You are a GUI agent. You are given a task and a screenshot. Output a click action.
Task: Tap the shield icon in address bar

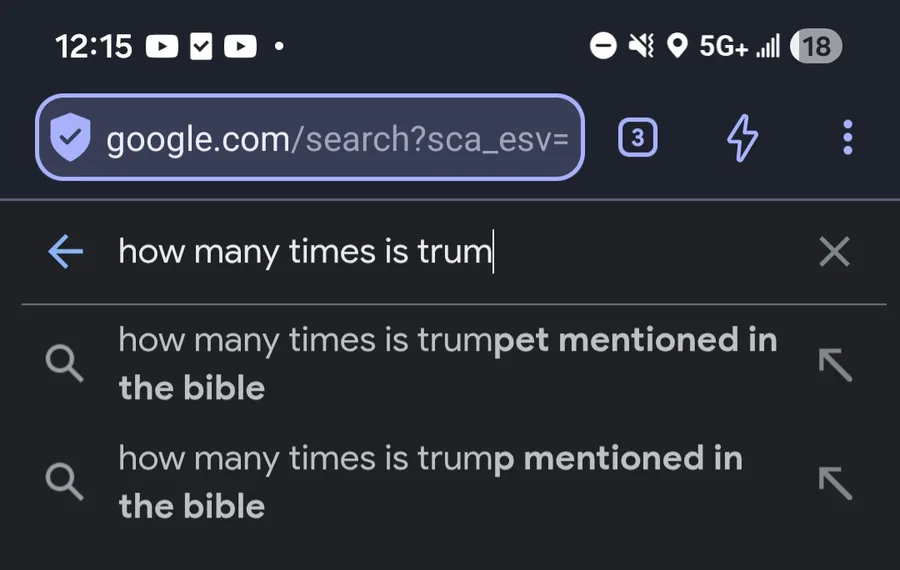click(x=70, y=139)
